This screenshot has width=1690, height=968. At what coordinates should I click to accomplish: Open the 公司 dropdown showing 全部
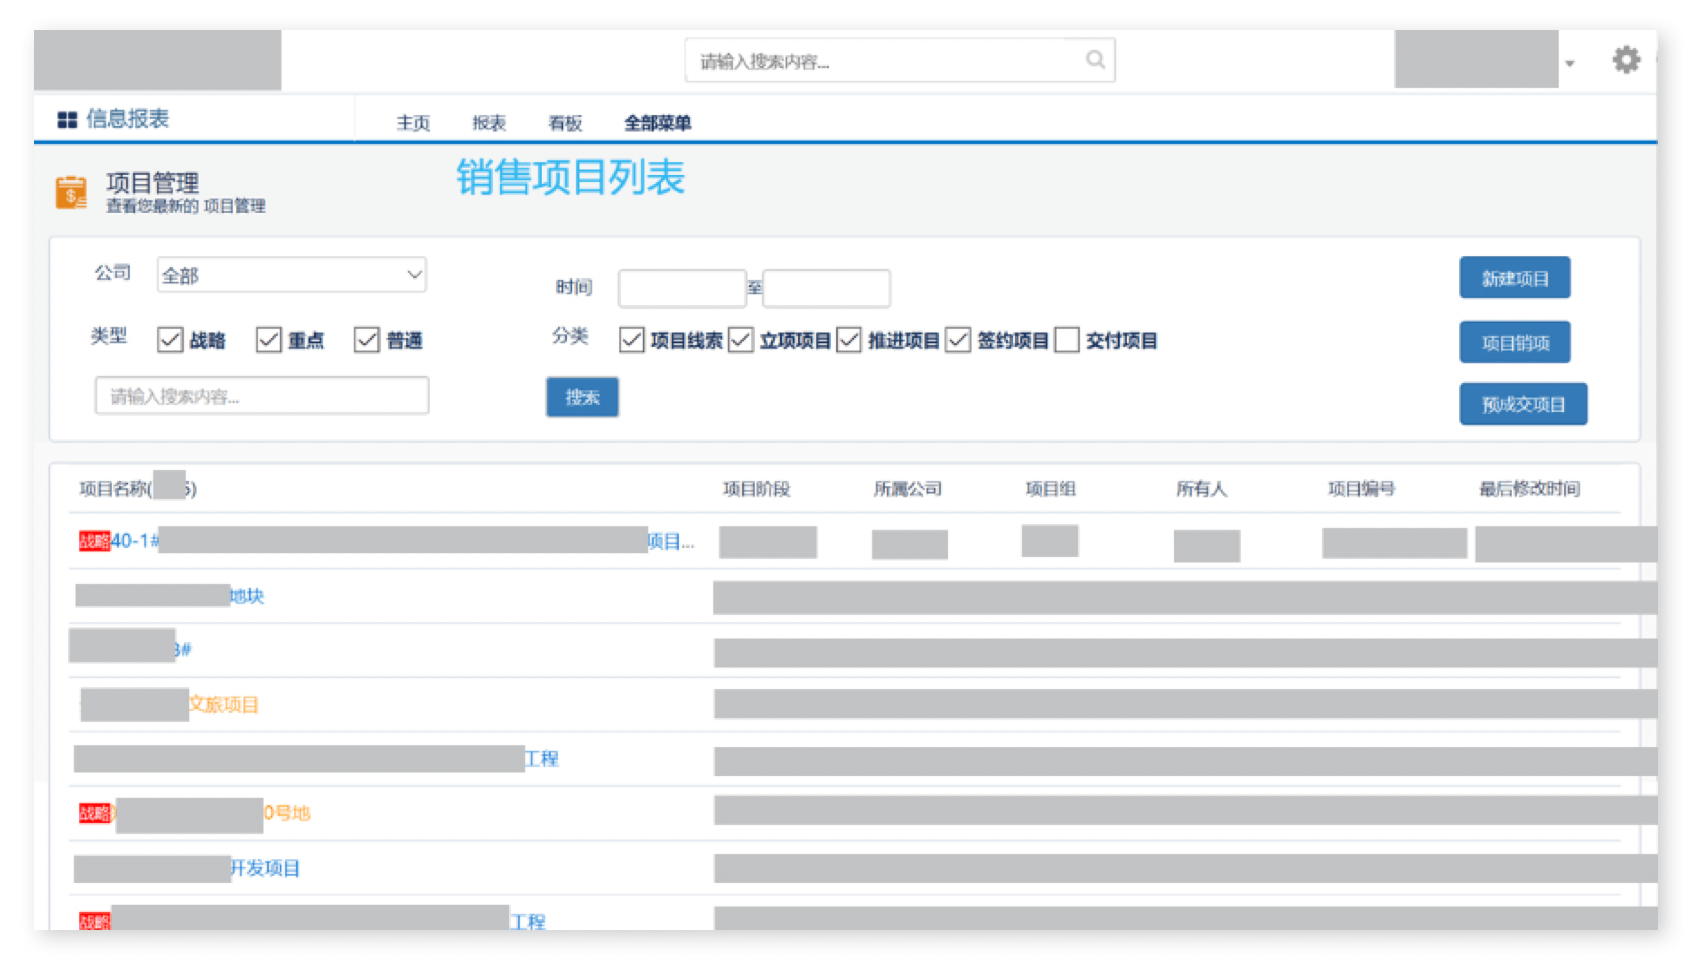[x=291, y=275]
